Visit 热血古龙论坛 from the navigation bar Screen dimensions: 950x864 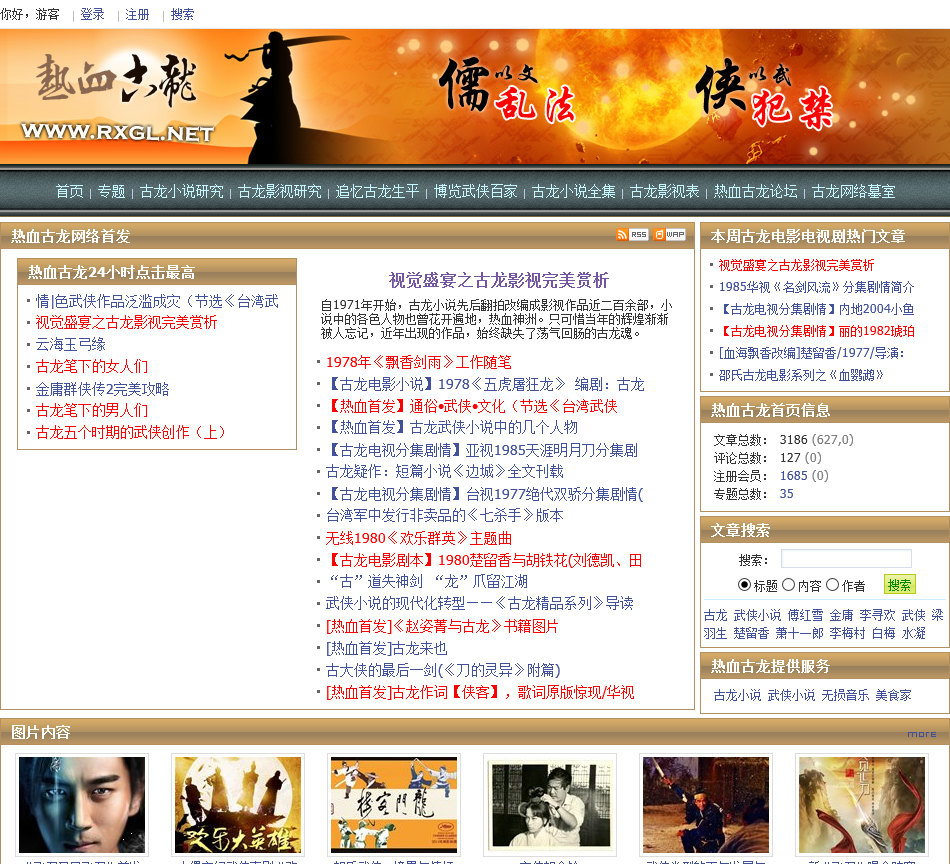(x=756, y=191)
